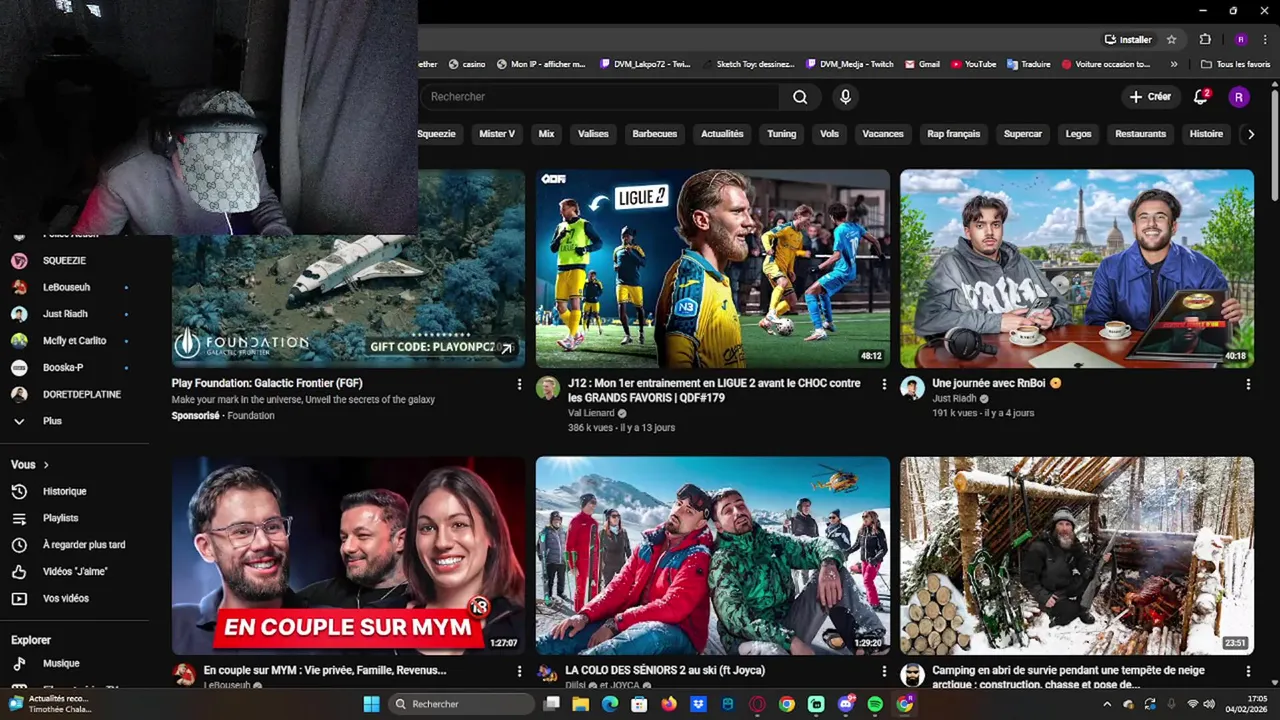Click the YouTube Rechercher search field
This screenshot has height=720, width=1280.
pyautogui.click(x=600, y=97)
